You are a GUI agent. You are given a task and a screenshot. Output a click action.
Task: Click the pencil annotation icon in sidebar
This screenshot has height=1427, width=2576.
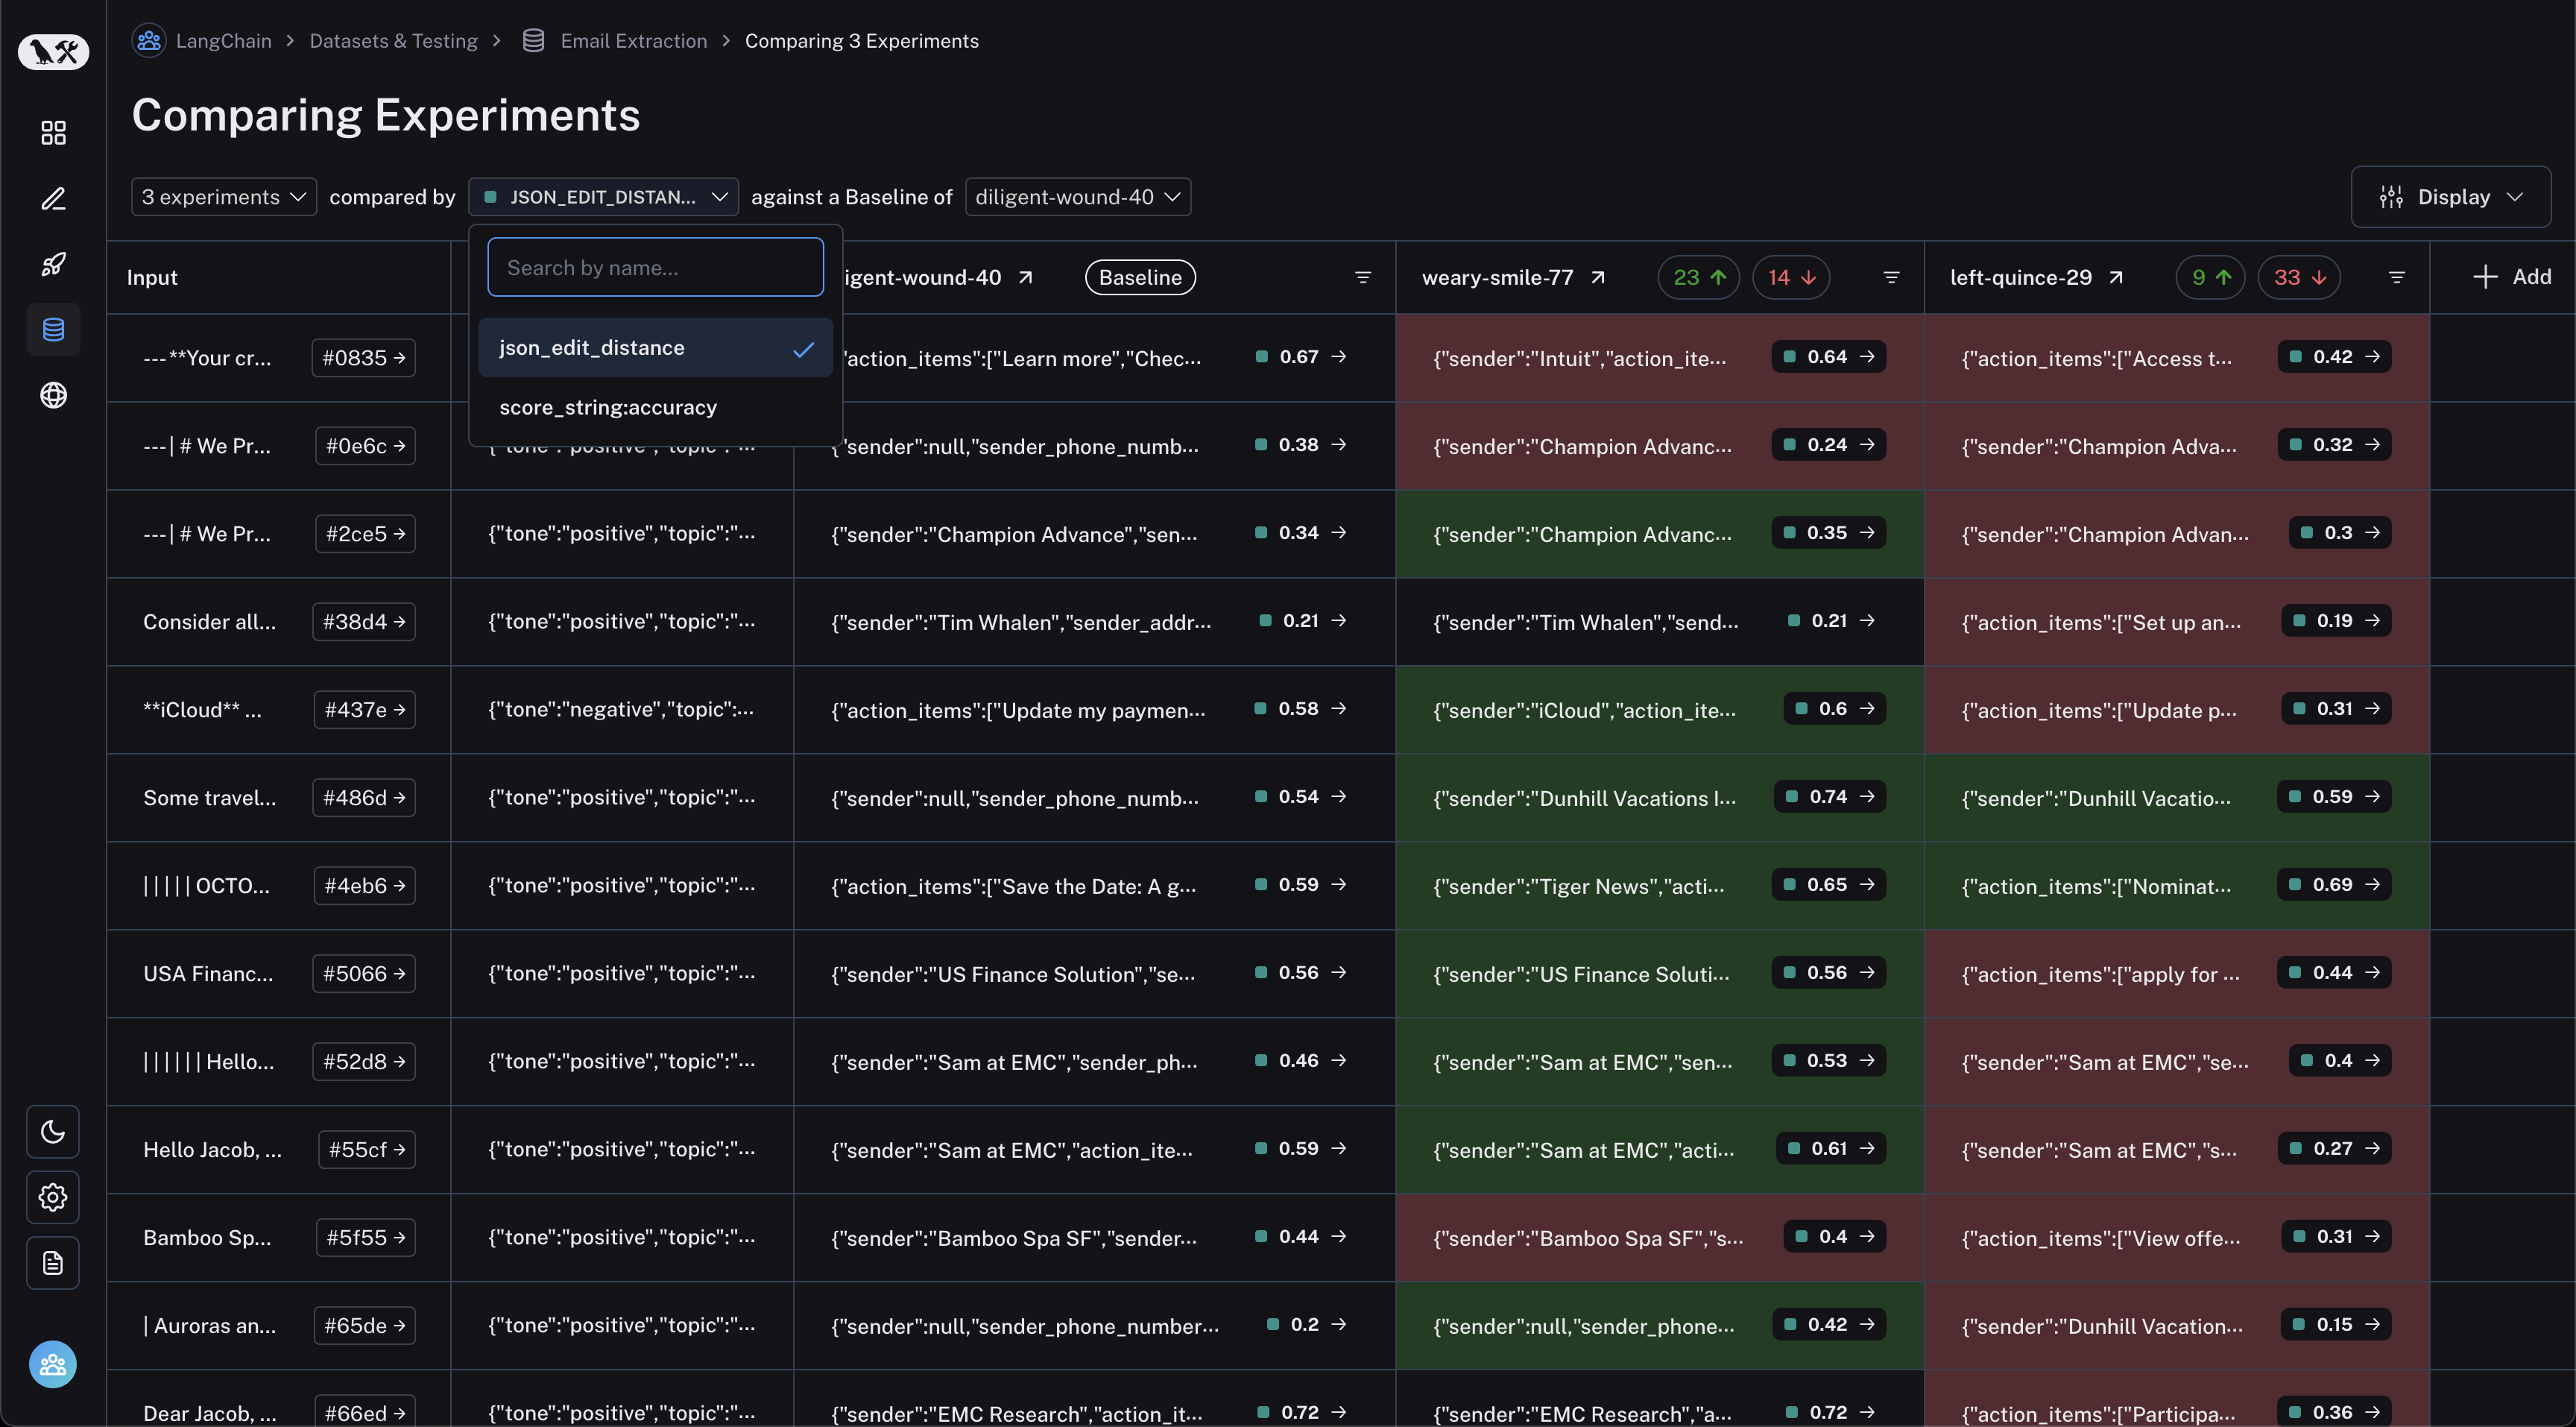pyautogui.click(x=53, y=199)
